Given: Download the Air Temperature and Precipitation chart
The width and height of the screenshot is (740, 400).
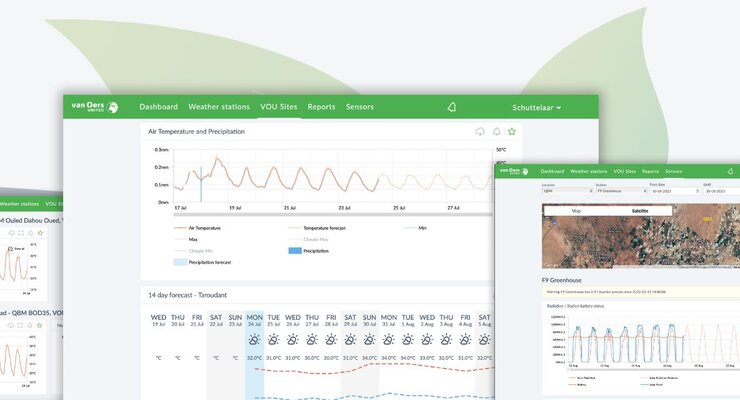Looking at the screenshot, I should coord(480,132).
